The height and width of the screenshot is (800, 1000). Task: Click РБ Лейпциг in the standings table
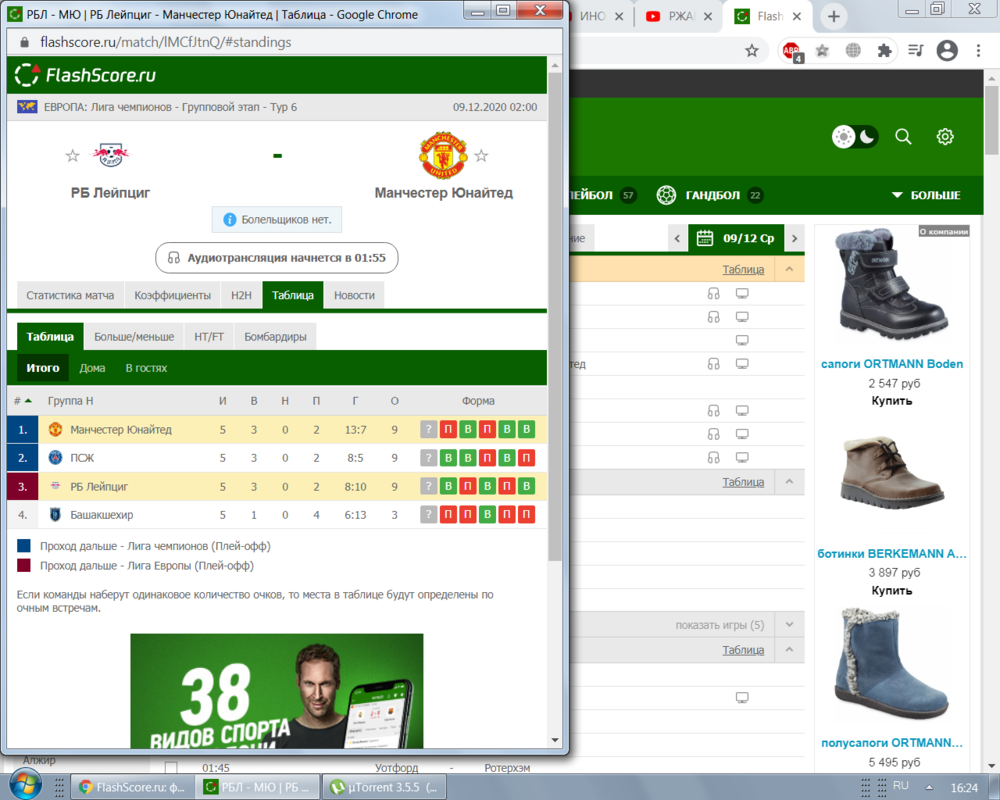coord(99,486)
